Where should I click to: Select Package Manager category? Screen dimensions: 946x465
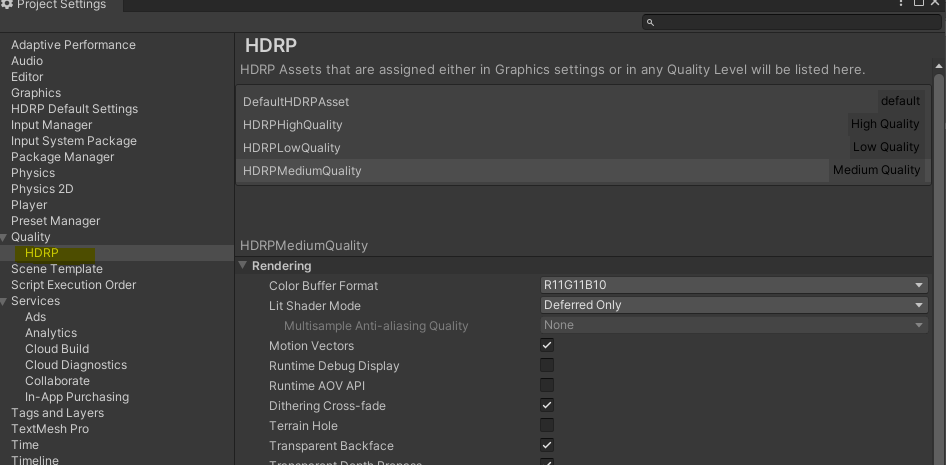(62, 157)
